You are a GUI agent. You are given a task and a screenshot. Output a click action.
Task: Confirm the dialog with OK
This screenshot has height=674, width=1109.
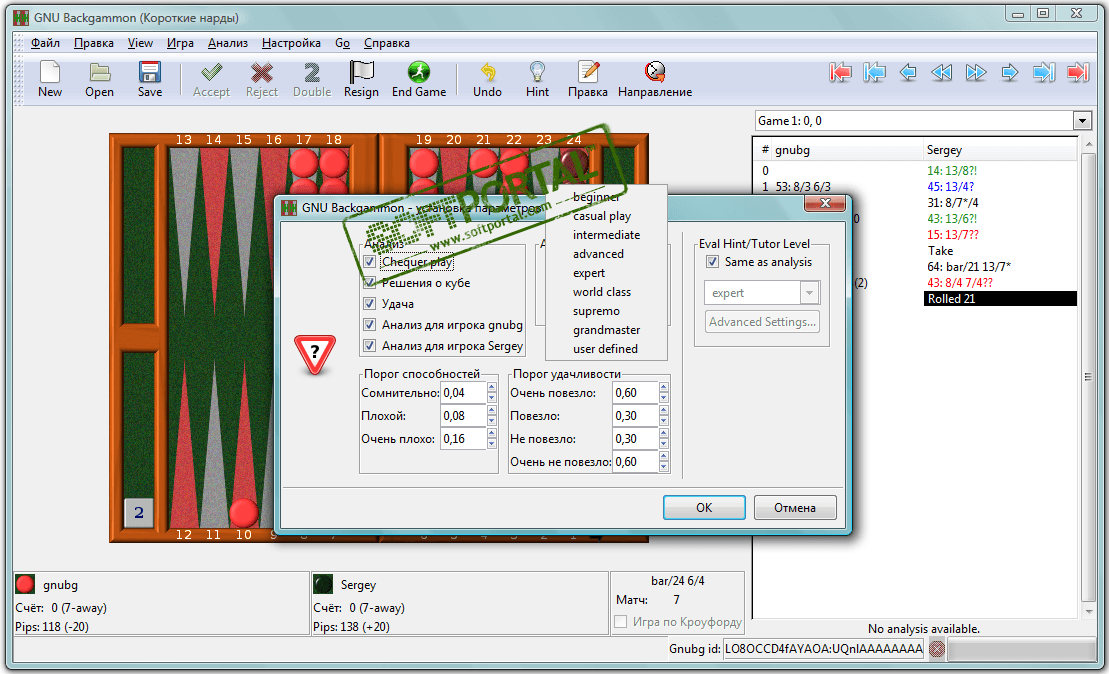pos(704,508)
